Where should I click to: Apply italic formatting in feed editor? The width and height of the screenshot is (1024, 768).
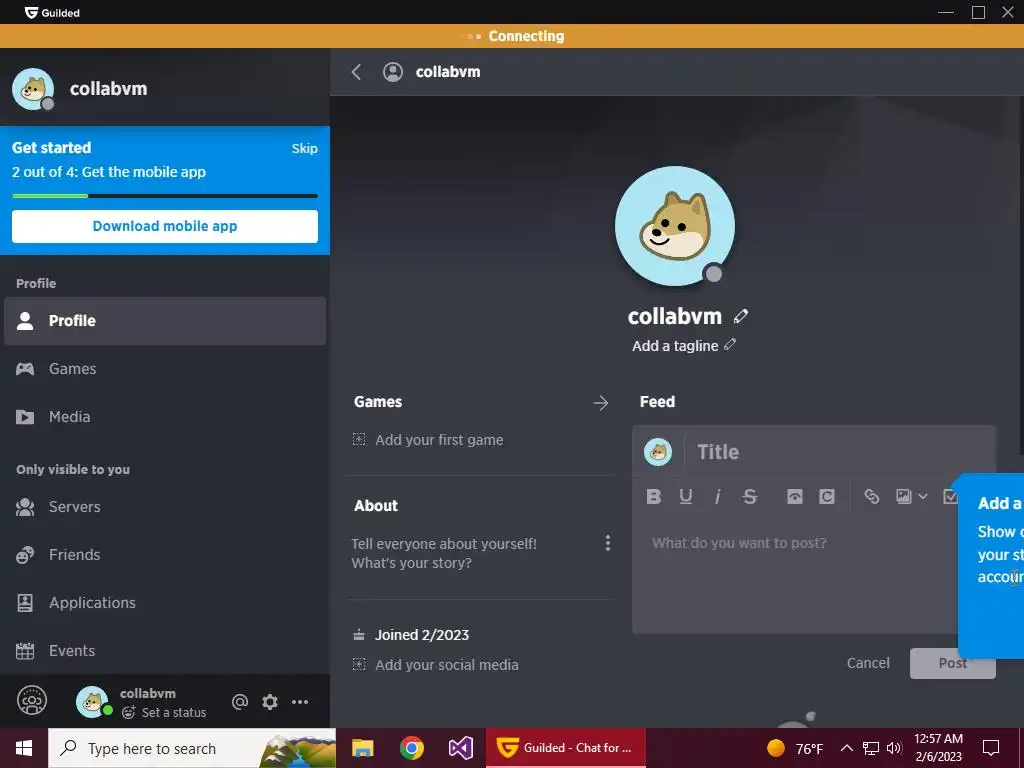717,497
